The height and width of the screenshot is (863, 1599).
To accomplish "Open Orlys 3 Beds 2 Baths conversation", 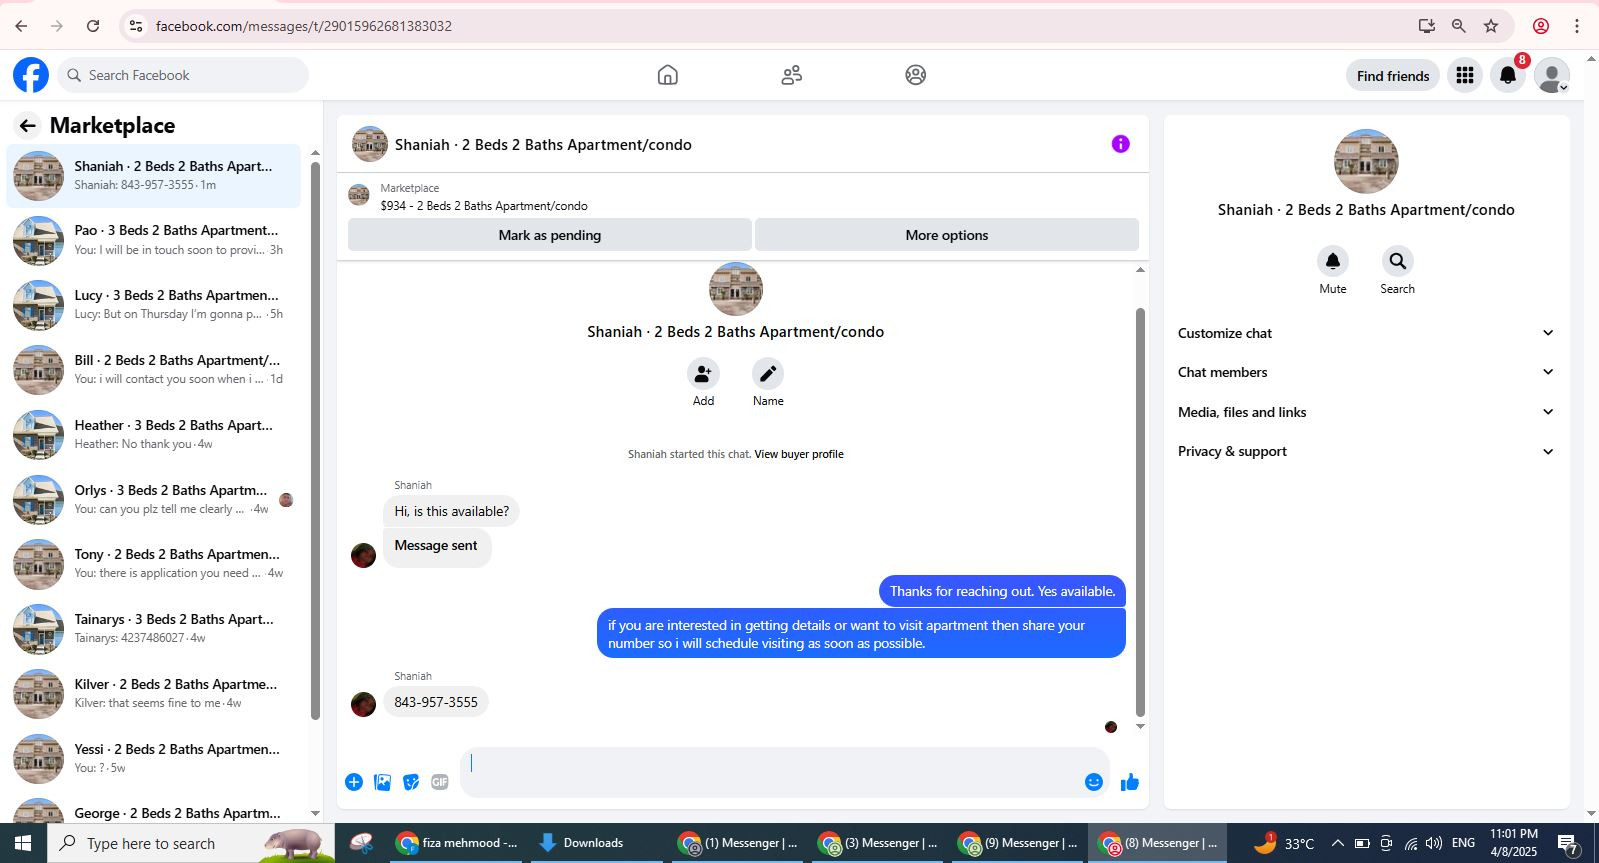I will pos(154,500).
